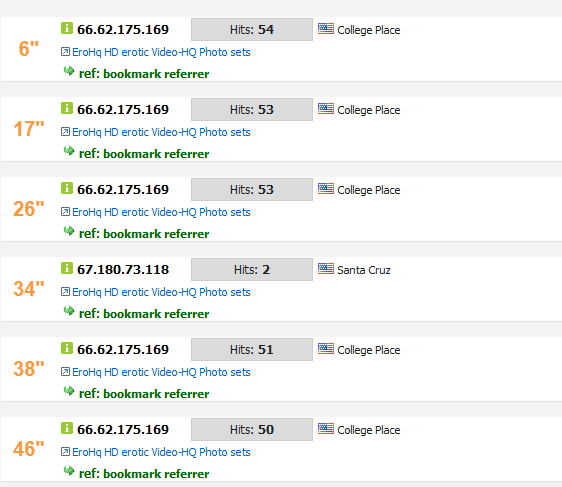Click green info icon beside 67.180.73.118
This screenshot has width=562, height=487.
click(67, 268)
